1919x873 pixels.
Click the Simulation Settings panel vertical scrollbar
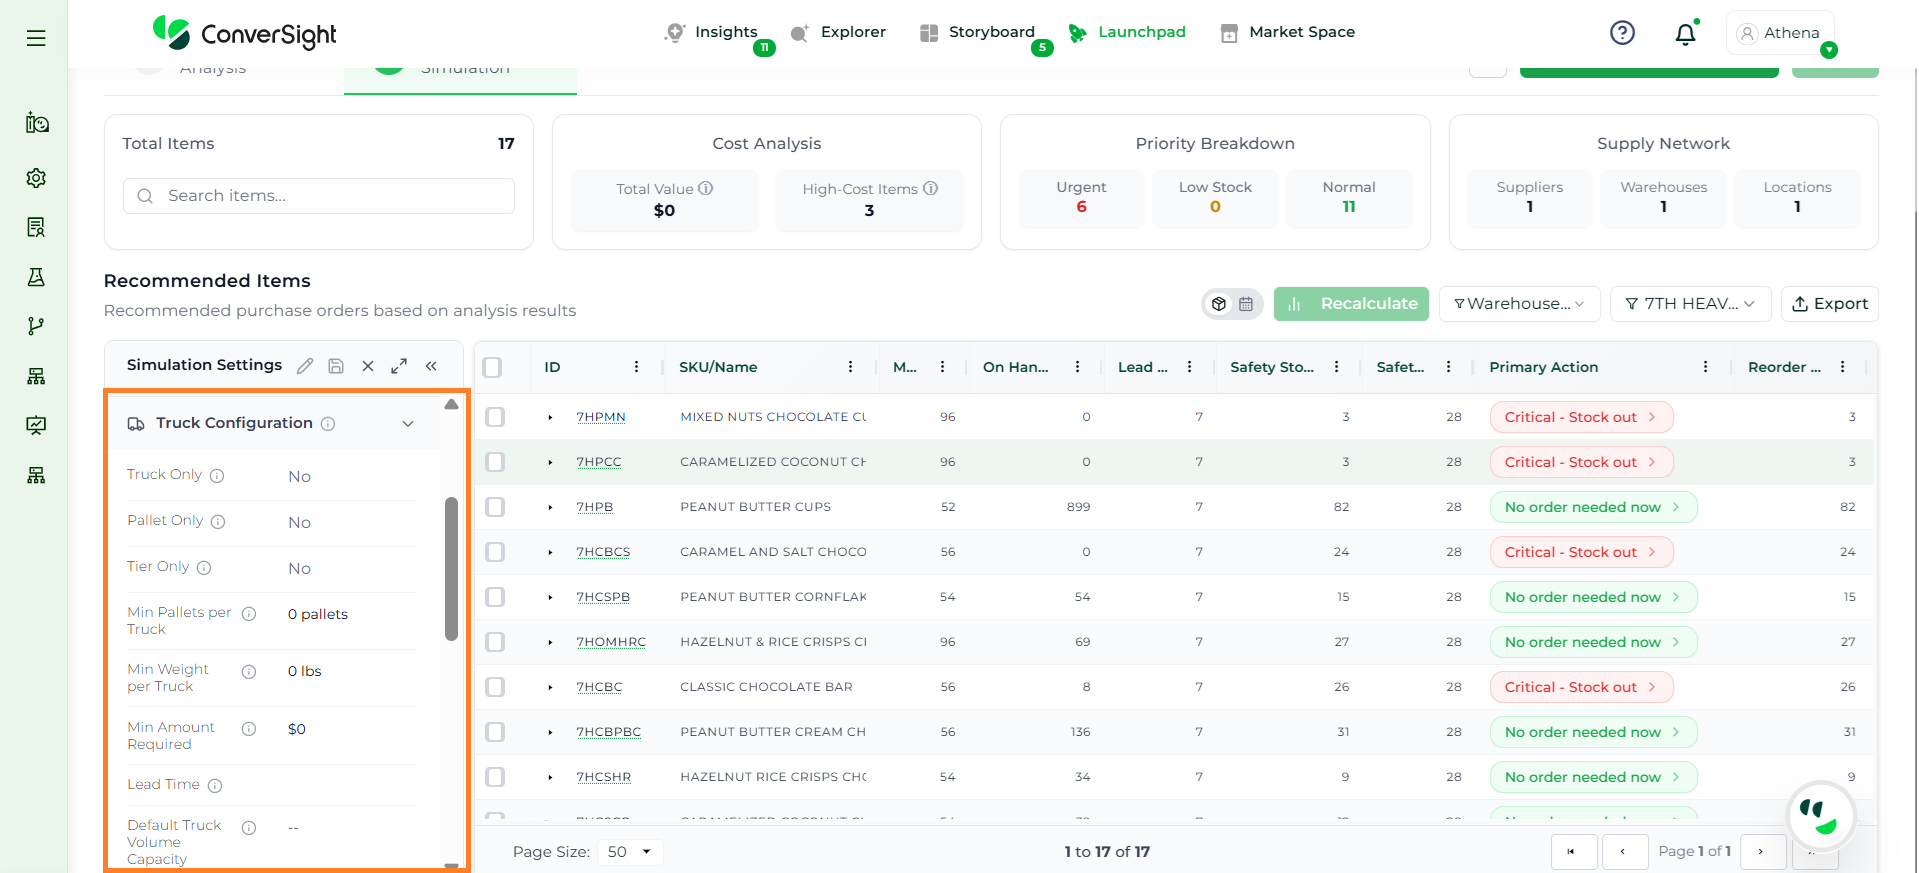(x=451, y=568)
